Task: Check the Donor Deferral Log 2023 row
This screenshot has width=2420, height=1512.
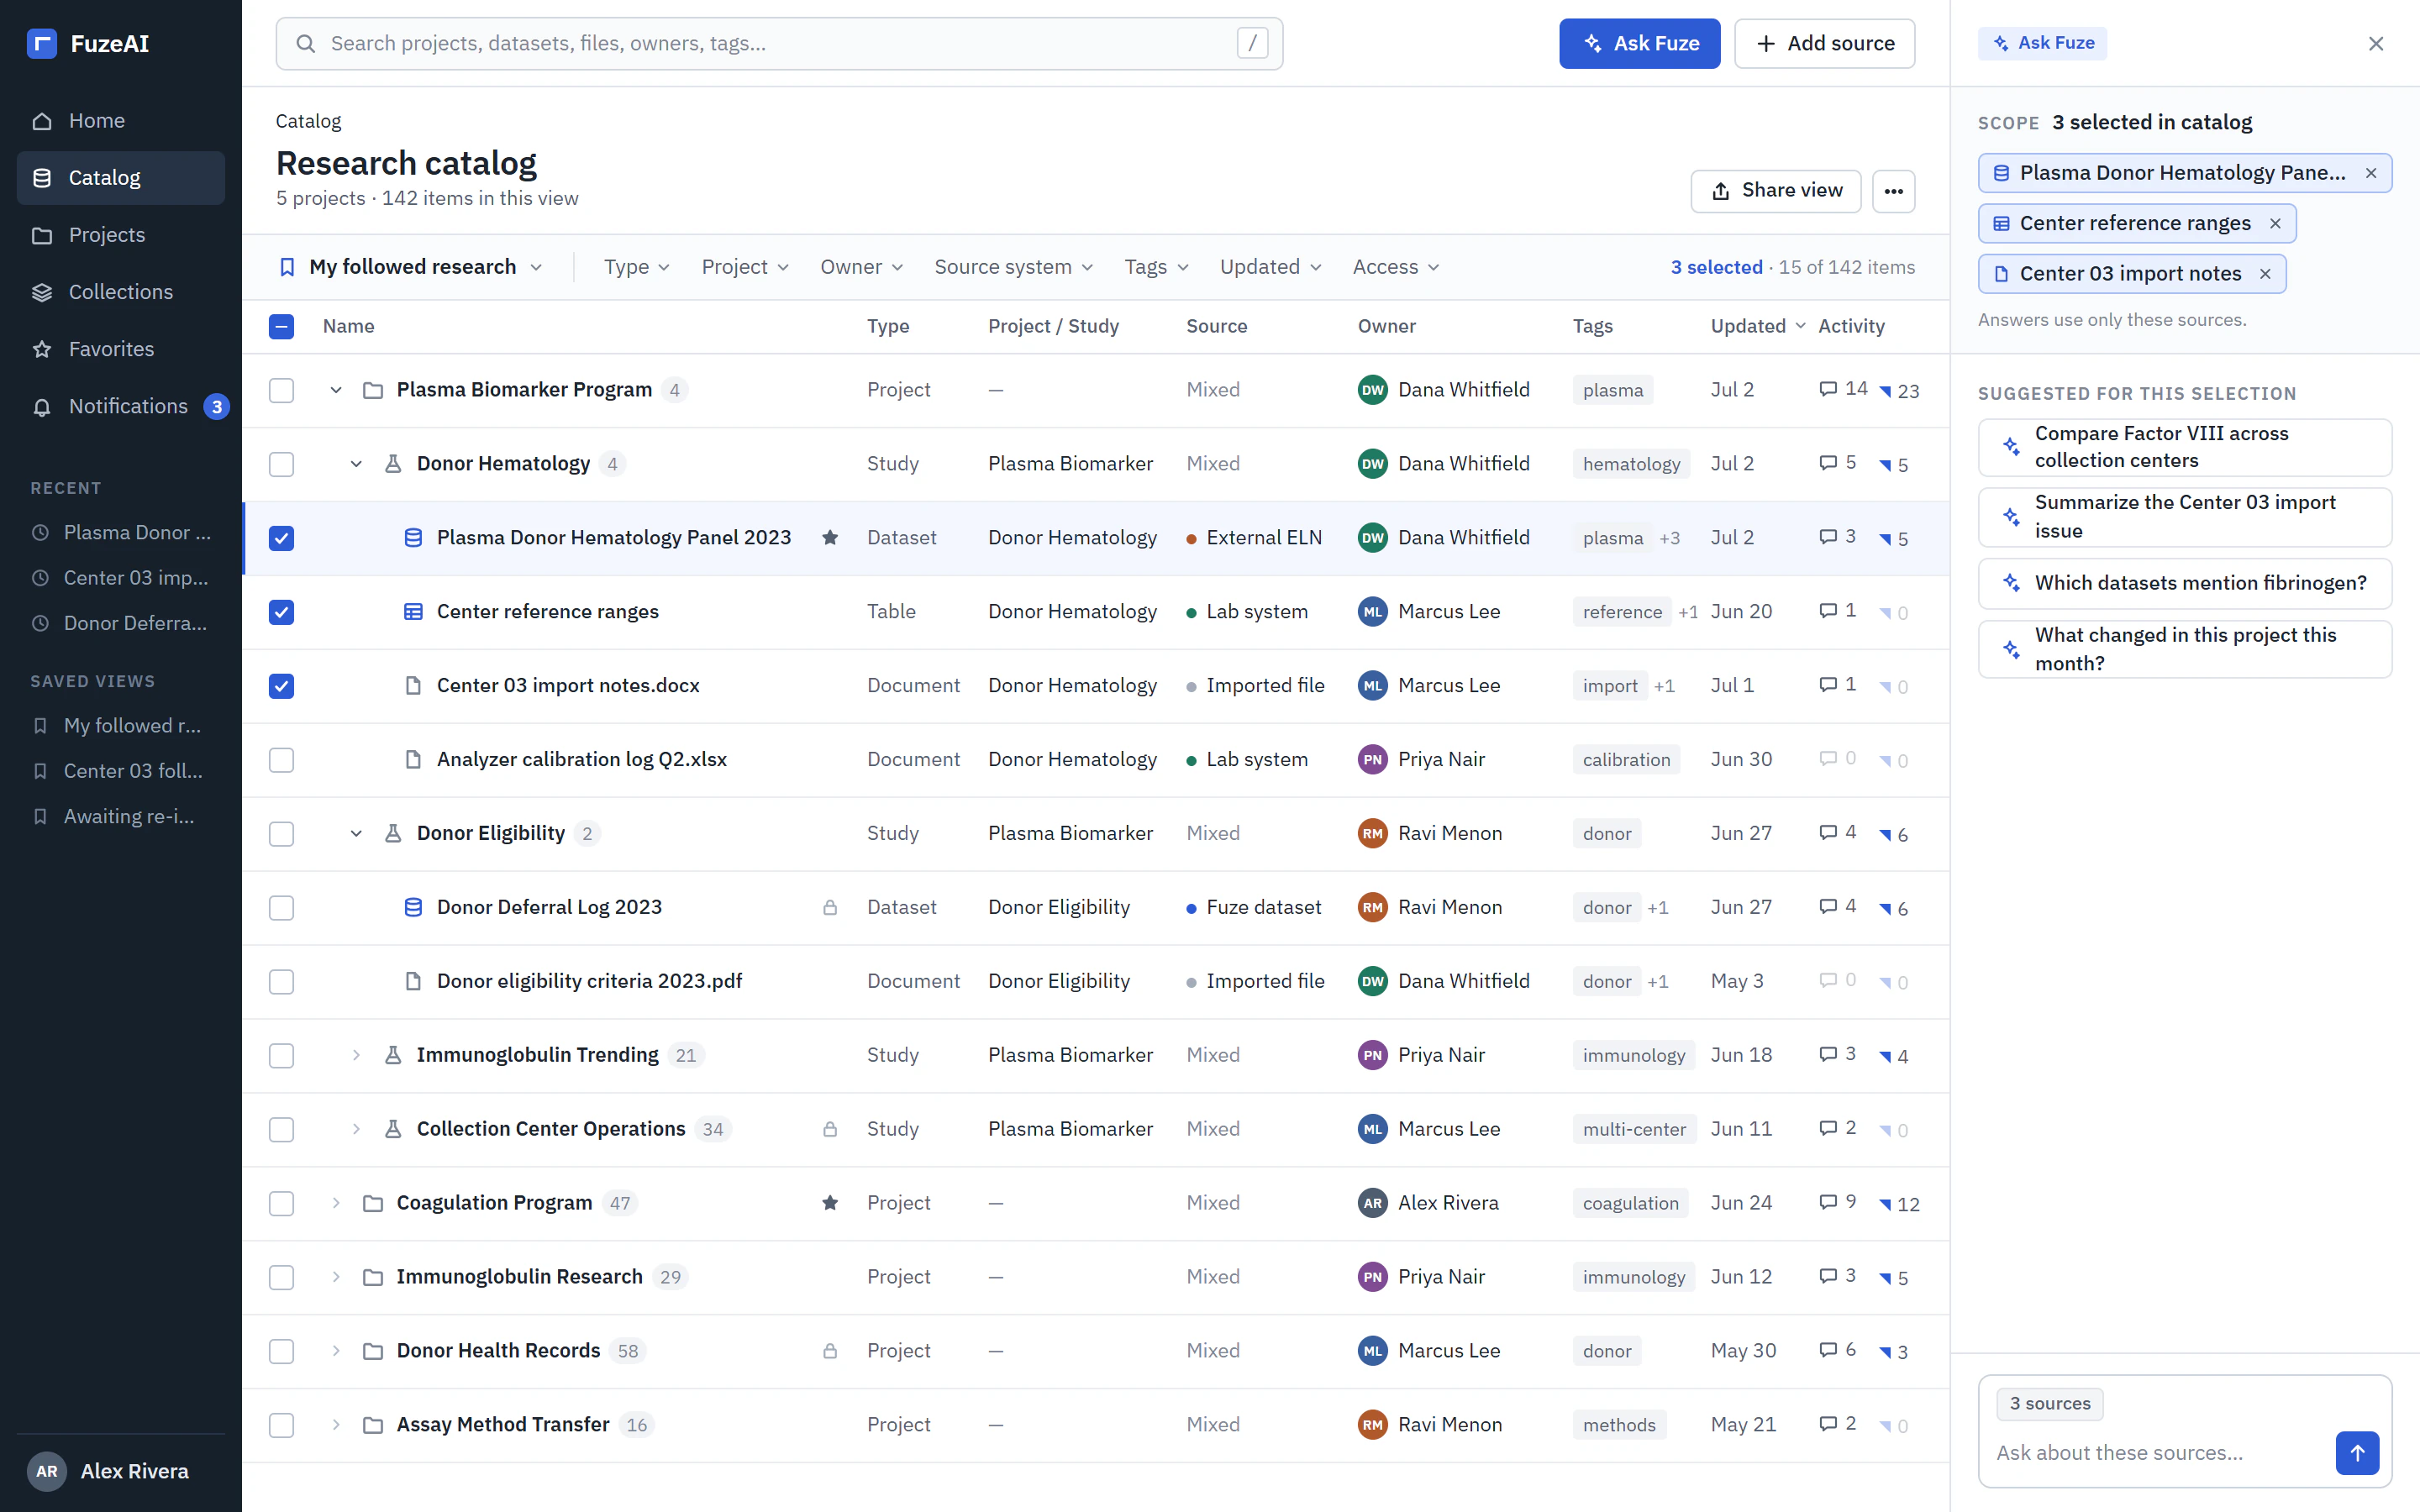Action: 281,908
